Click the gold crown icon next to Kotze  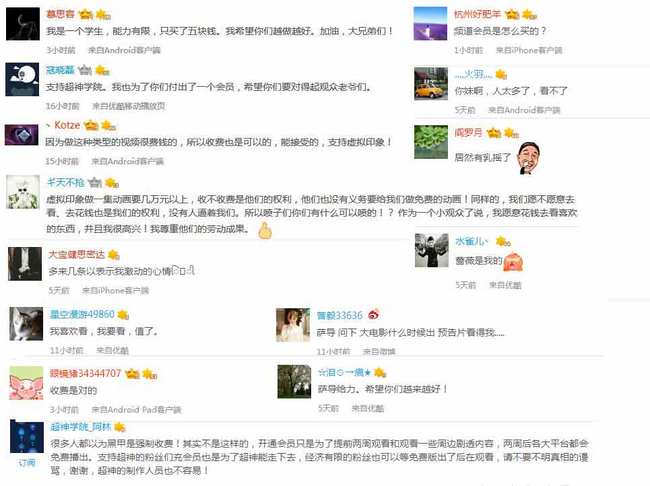[91, 125]
